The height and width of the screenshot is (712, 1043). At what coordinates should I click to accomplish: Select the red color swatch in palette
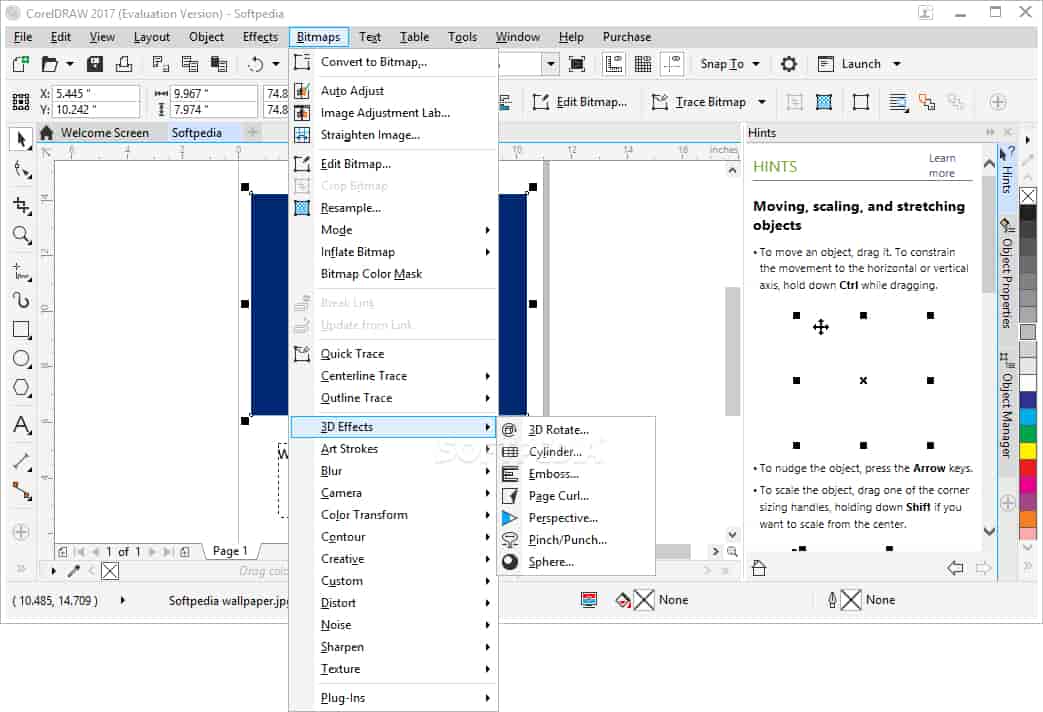point(1028,467)
